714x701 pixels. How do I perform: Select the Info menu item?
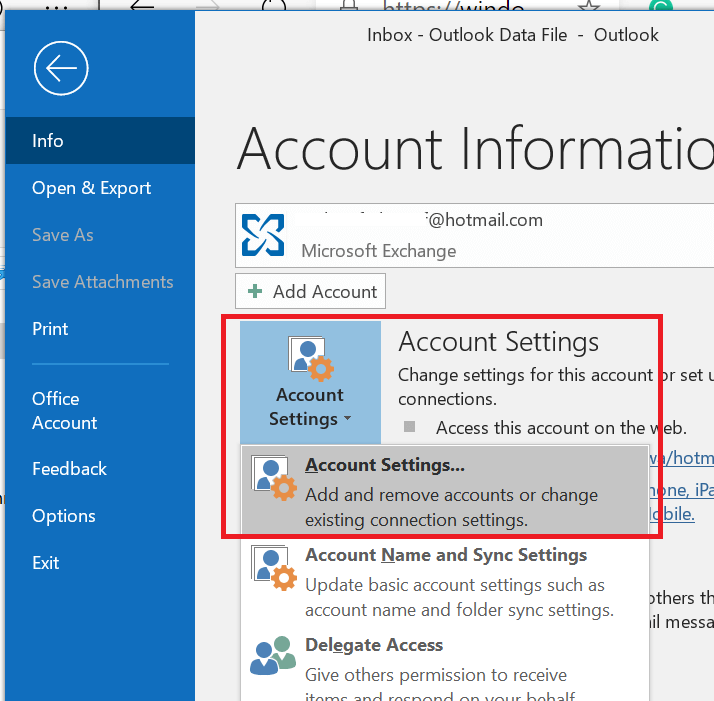100,141
